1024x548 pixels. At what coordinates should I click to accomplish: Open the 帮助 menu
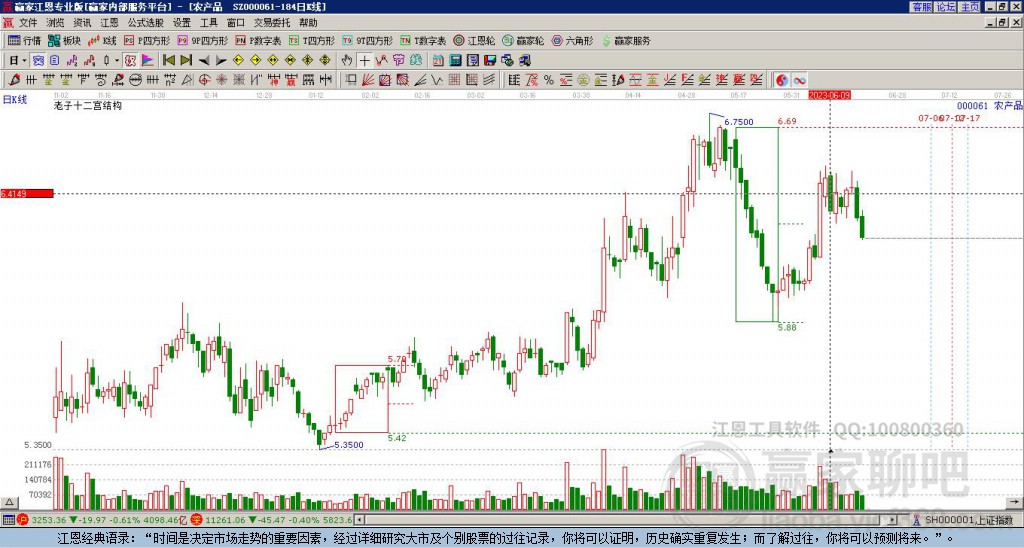tap(308, 23)
